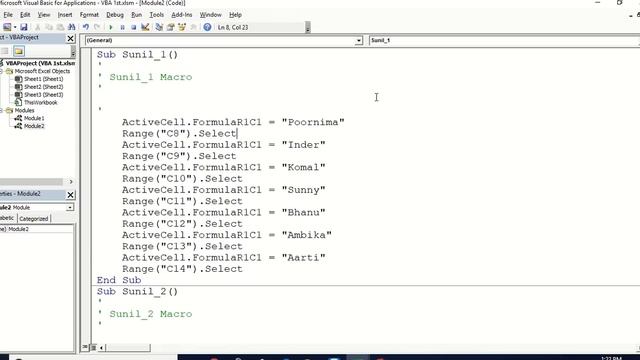Click the Project Explorer horizontal scrollbar right arrow
Viewport: 640px width, 360px height.
(x=71, y=182)
